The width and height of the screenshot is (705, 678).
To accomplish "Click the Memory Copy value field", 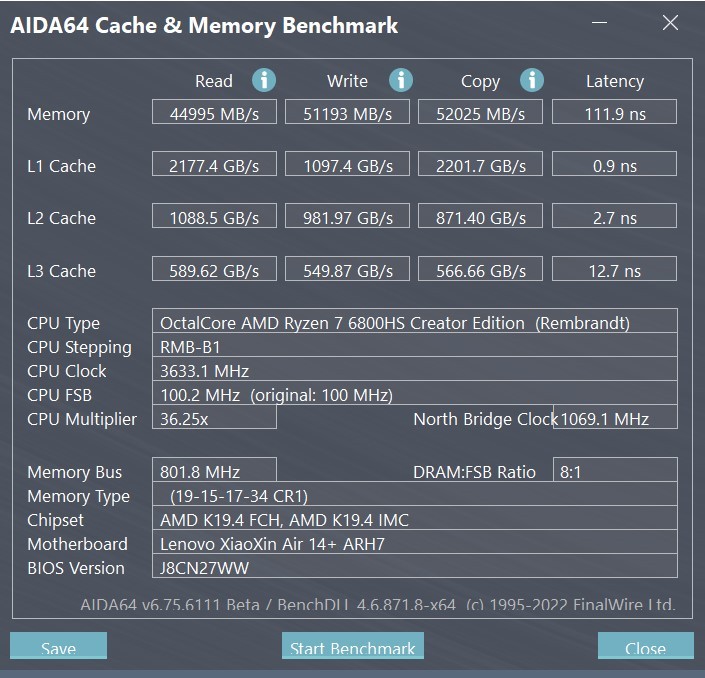I will [480, 113].
